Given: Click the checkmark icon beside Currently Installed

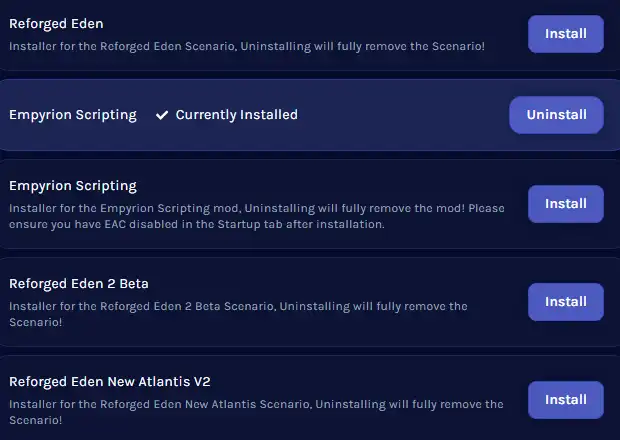Looking at the screenshot, I should (162, 115).
